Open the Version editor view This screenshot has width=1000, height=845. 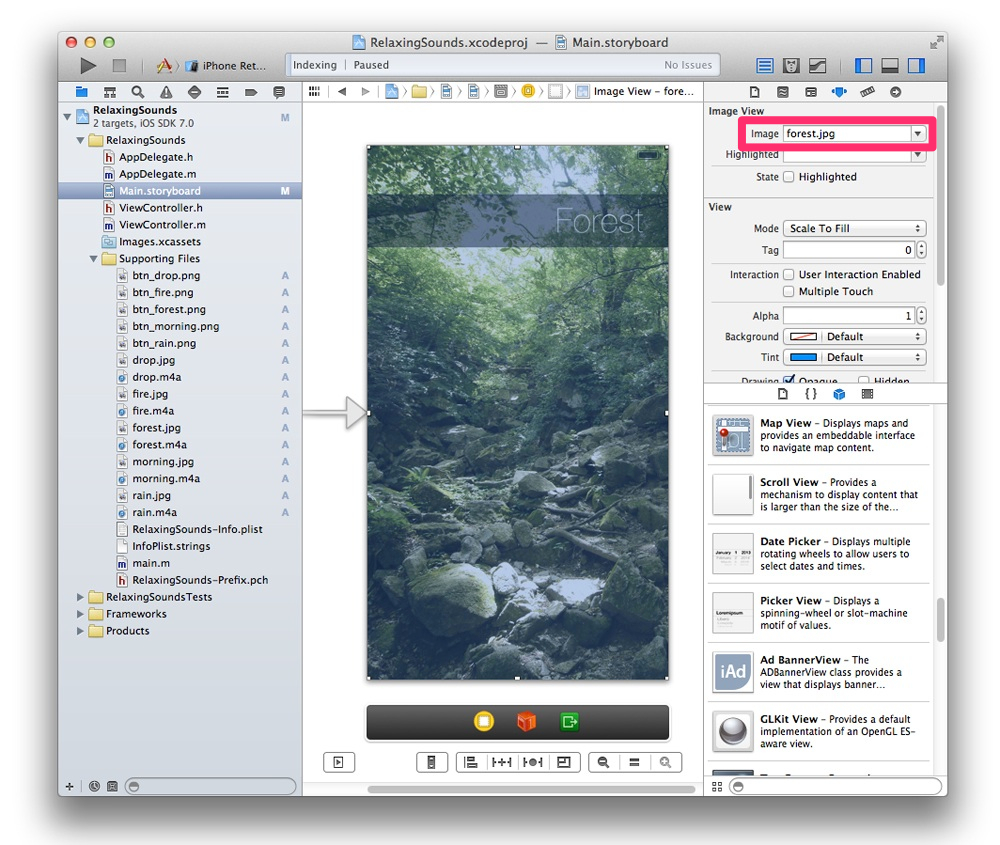tap(817, 66)
